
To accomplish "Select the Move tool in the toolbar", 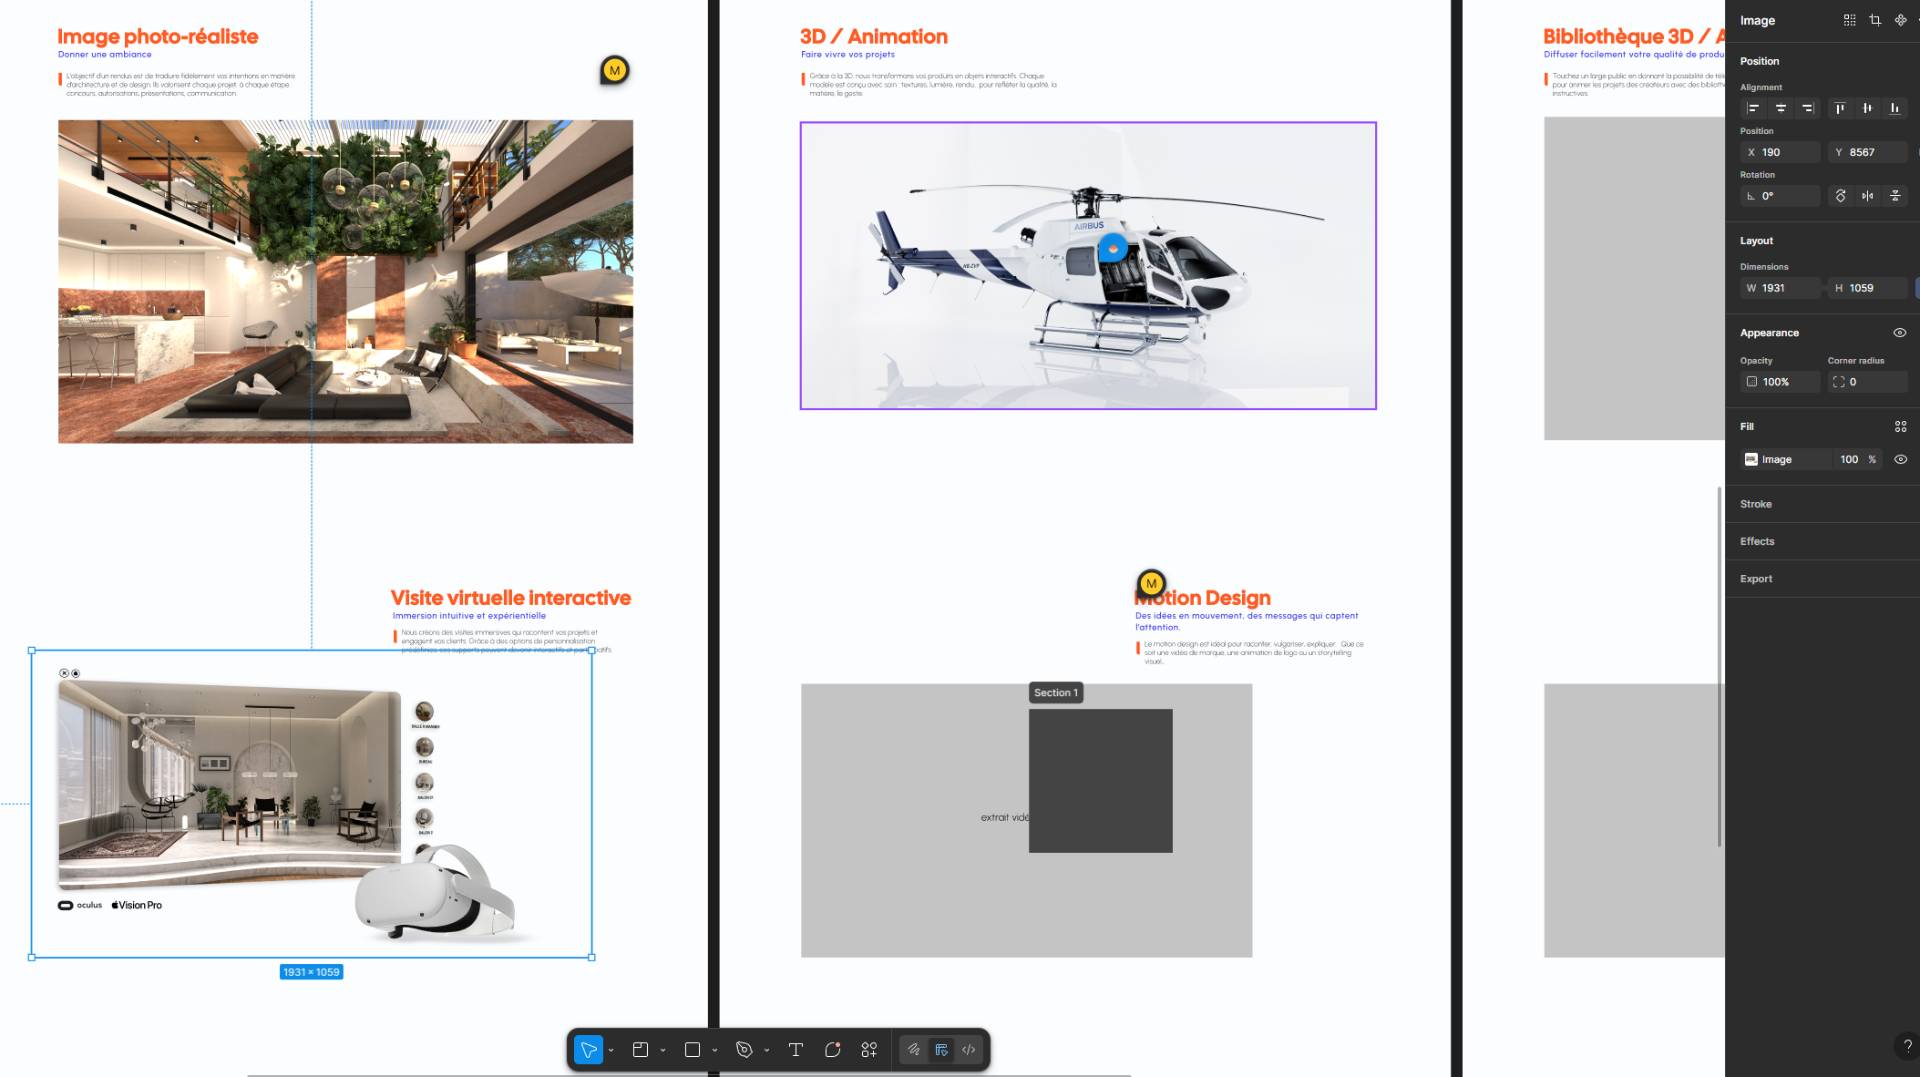I will coord(588,1050).
